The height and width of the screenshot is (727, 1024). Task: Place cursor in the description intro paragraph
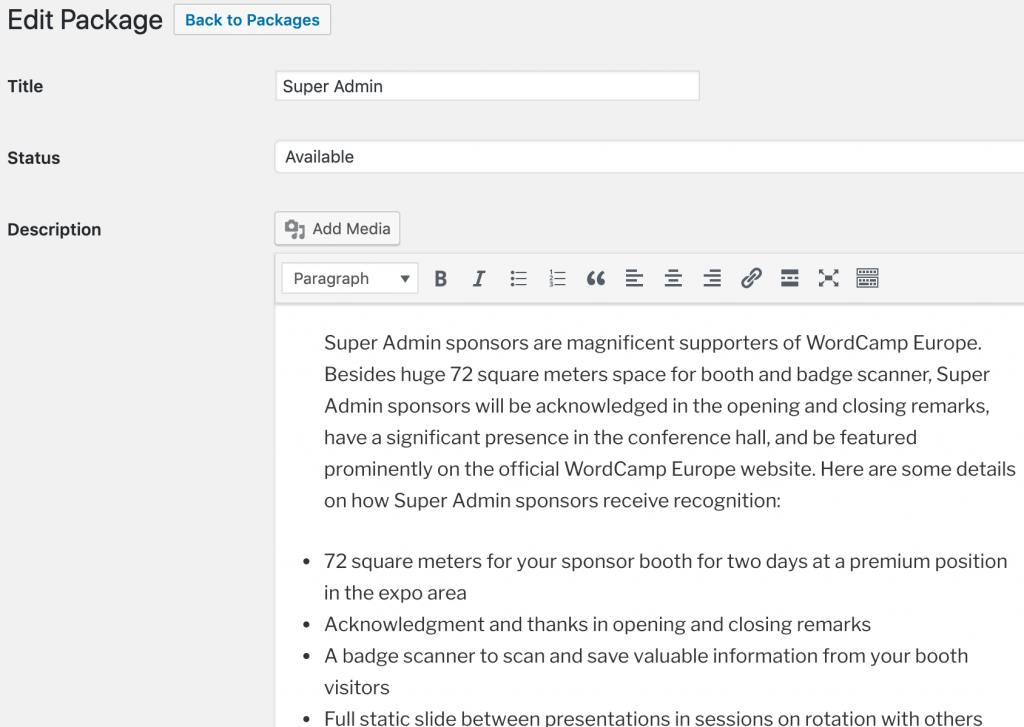coord(669,421)
